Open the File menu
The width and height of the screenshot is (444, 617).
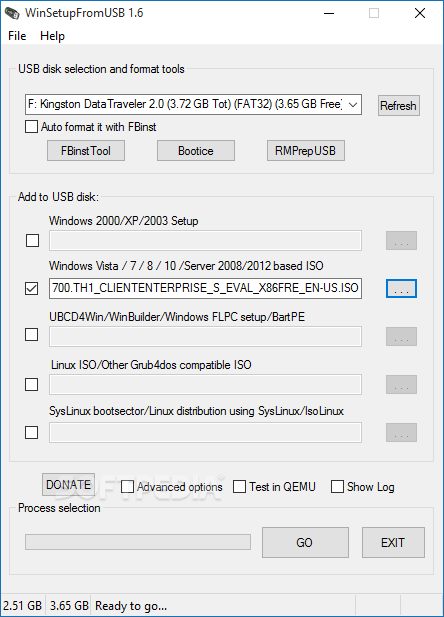click(17, 36)
